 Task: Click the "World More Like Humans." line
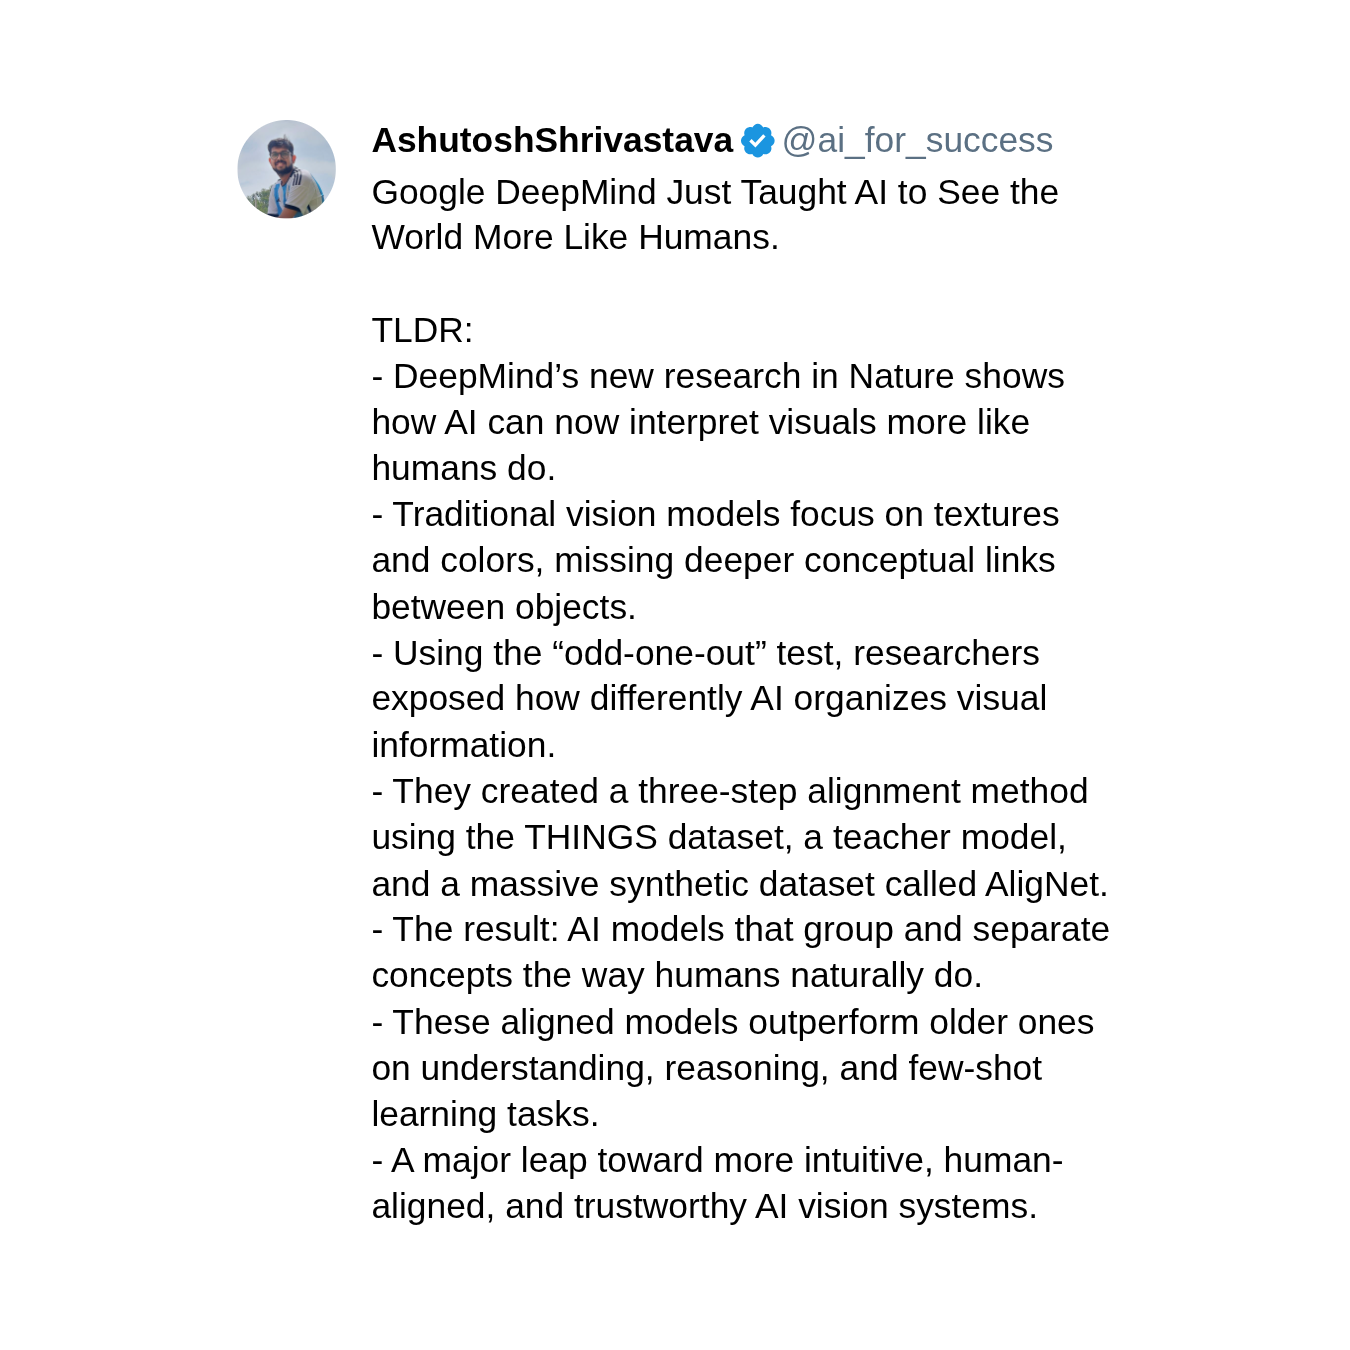point(575,238)
